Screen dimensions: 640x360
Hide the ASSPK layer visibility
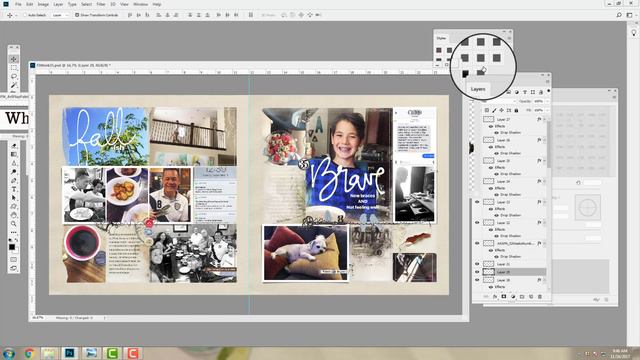tap(477, 243)
